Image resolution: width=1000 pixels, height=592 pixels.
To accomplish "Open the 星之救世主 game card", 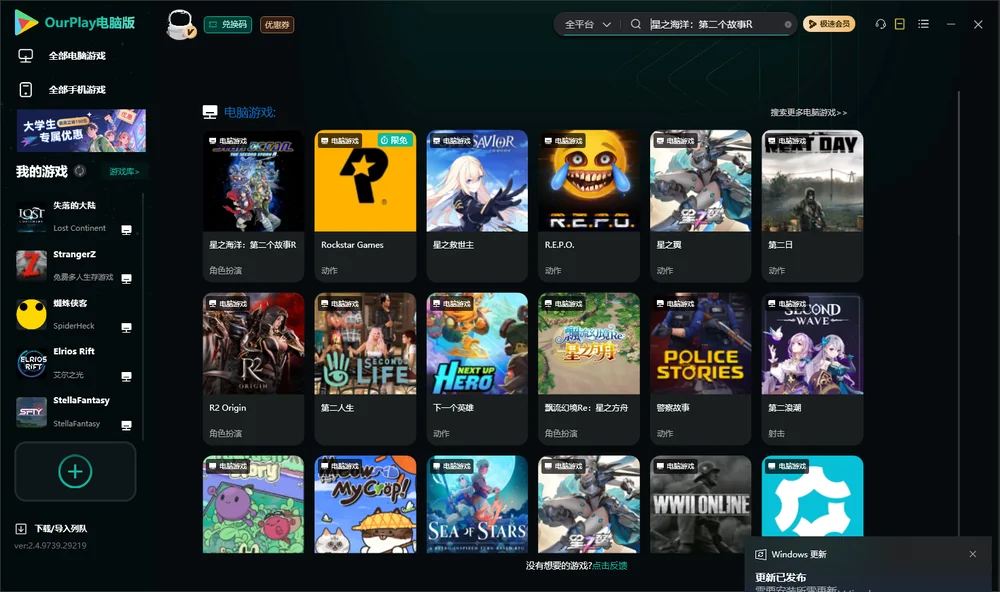I will point(477,205).
